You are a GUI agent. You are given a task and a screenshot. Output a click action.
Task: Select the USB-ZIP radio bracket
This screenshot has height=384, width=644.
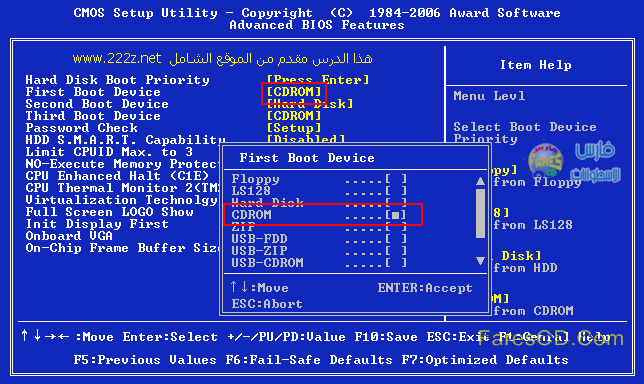[396, 251]
